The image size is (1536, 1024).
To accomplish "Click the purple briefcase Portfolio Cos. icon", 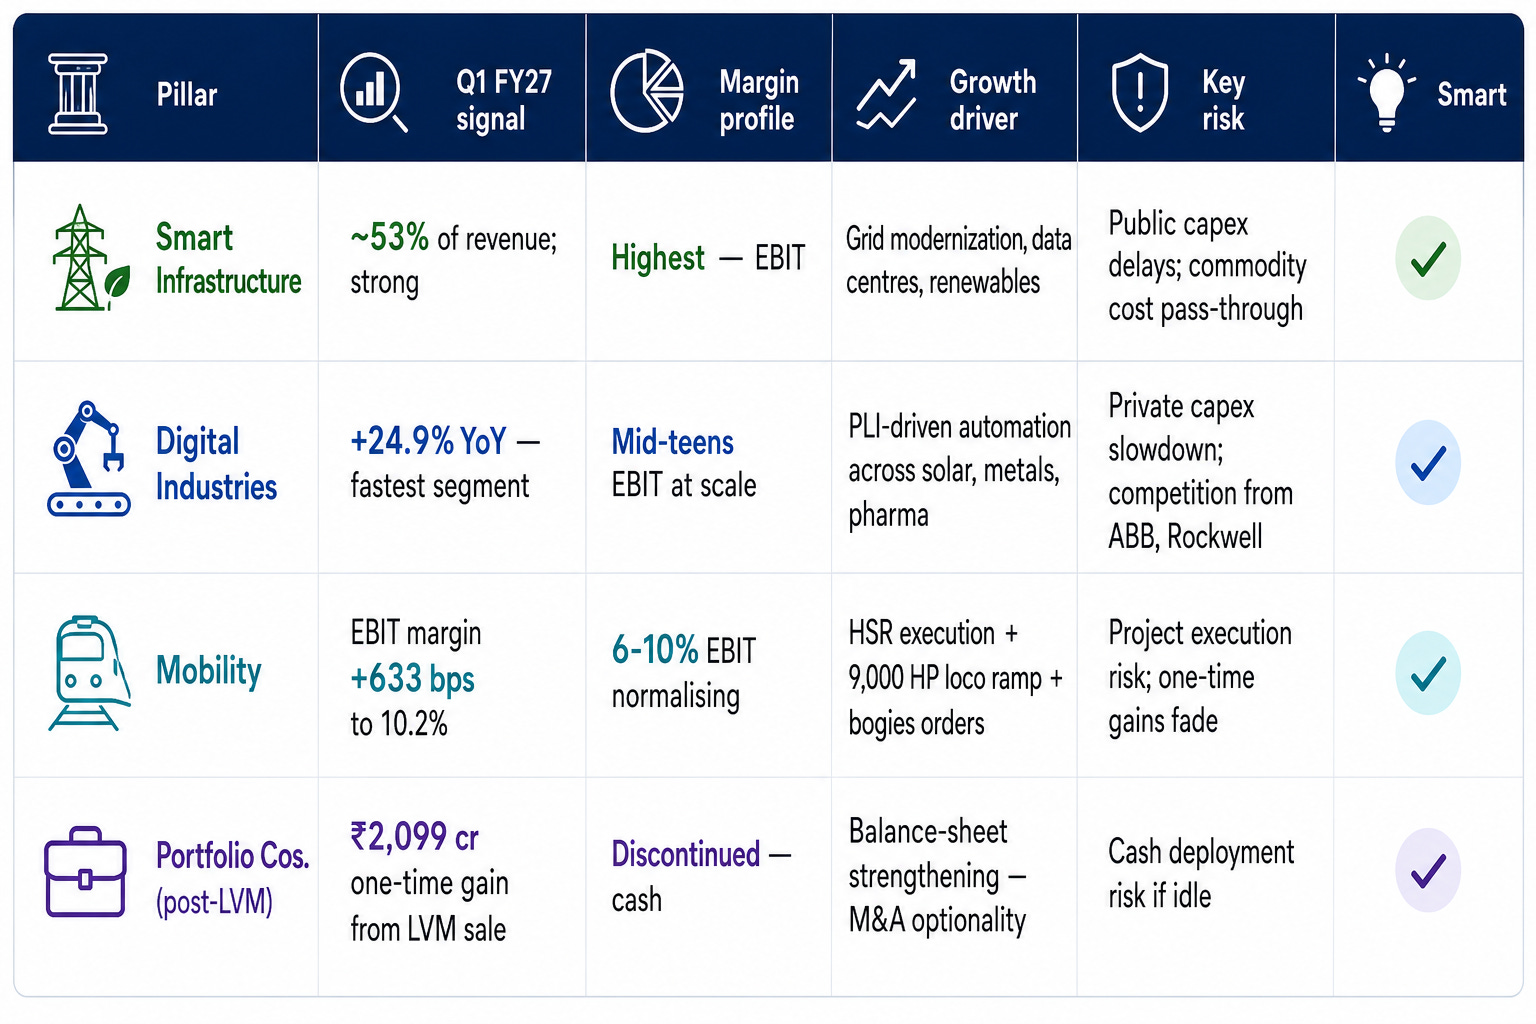I will tap(85, 872).
